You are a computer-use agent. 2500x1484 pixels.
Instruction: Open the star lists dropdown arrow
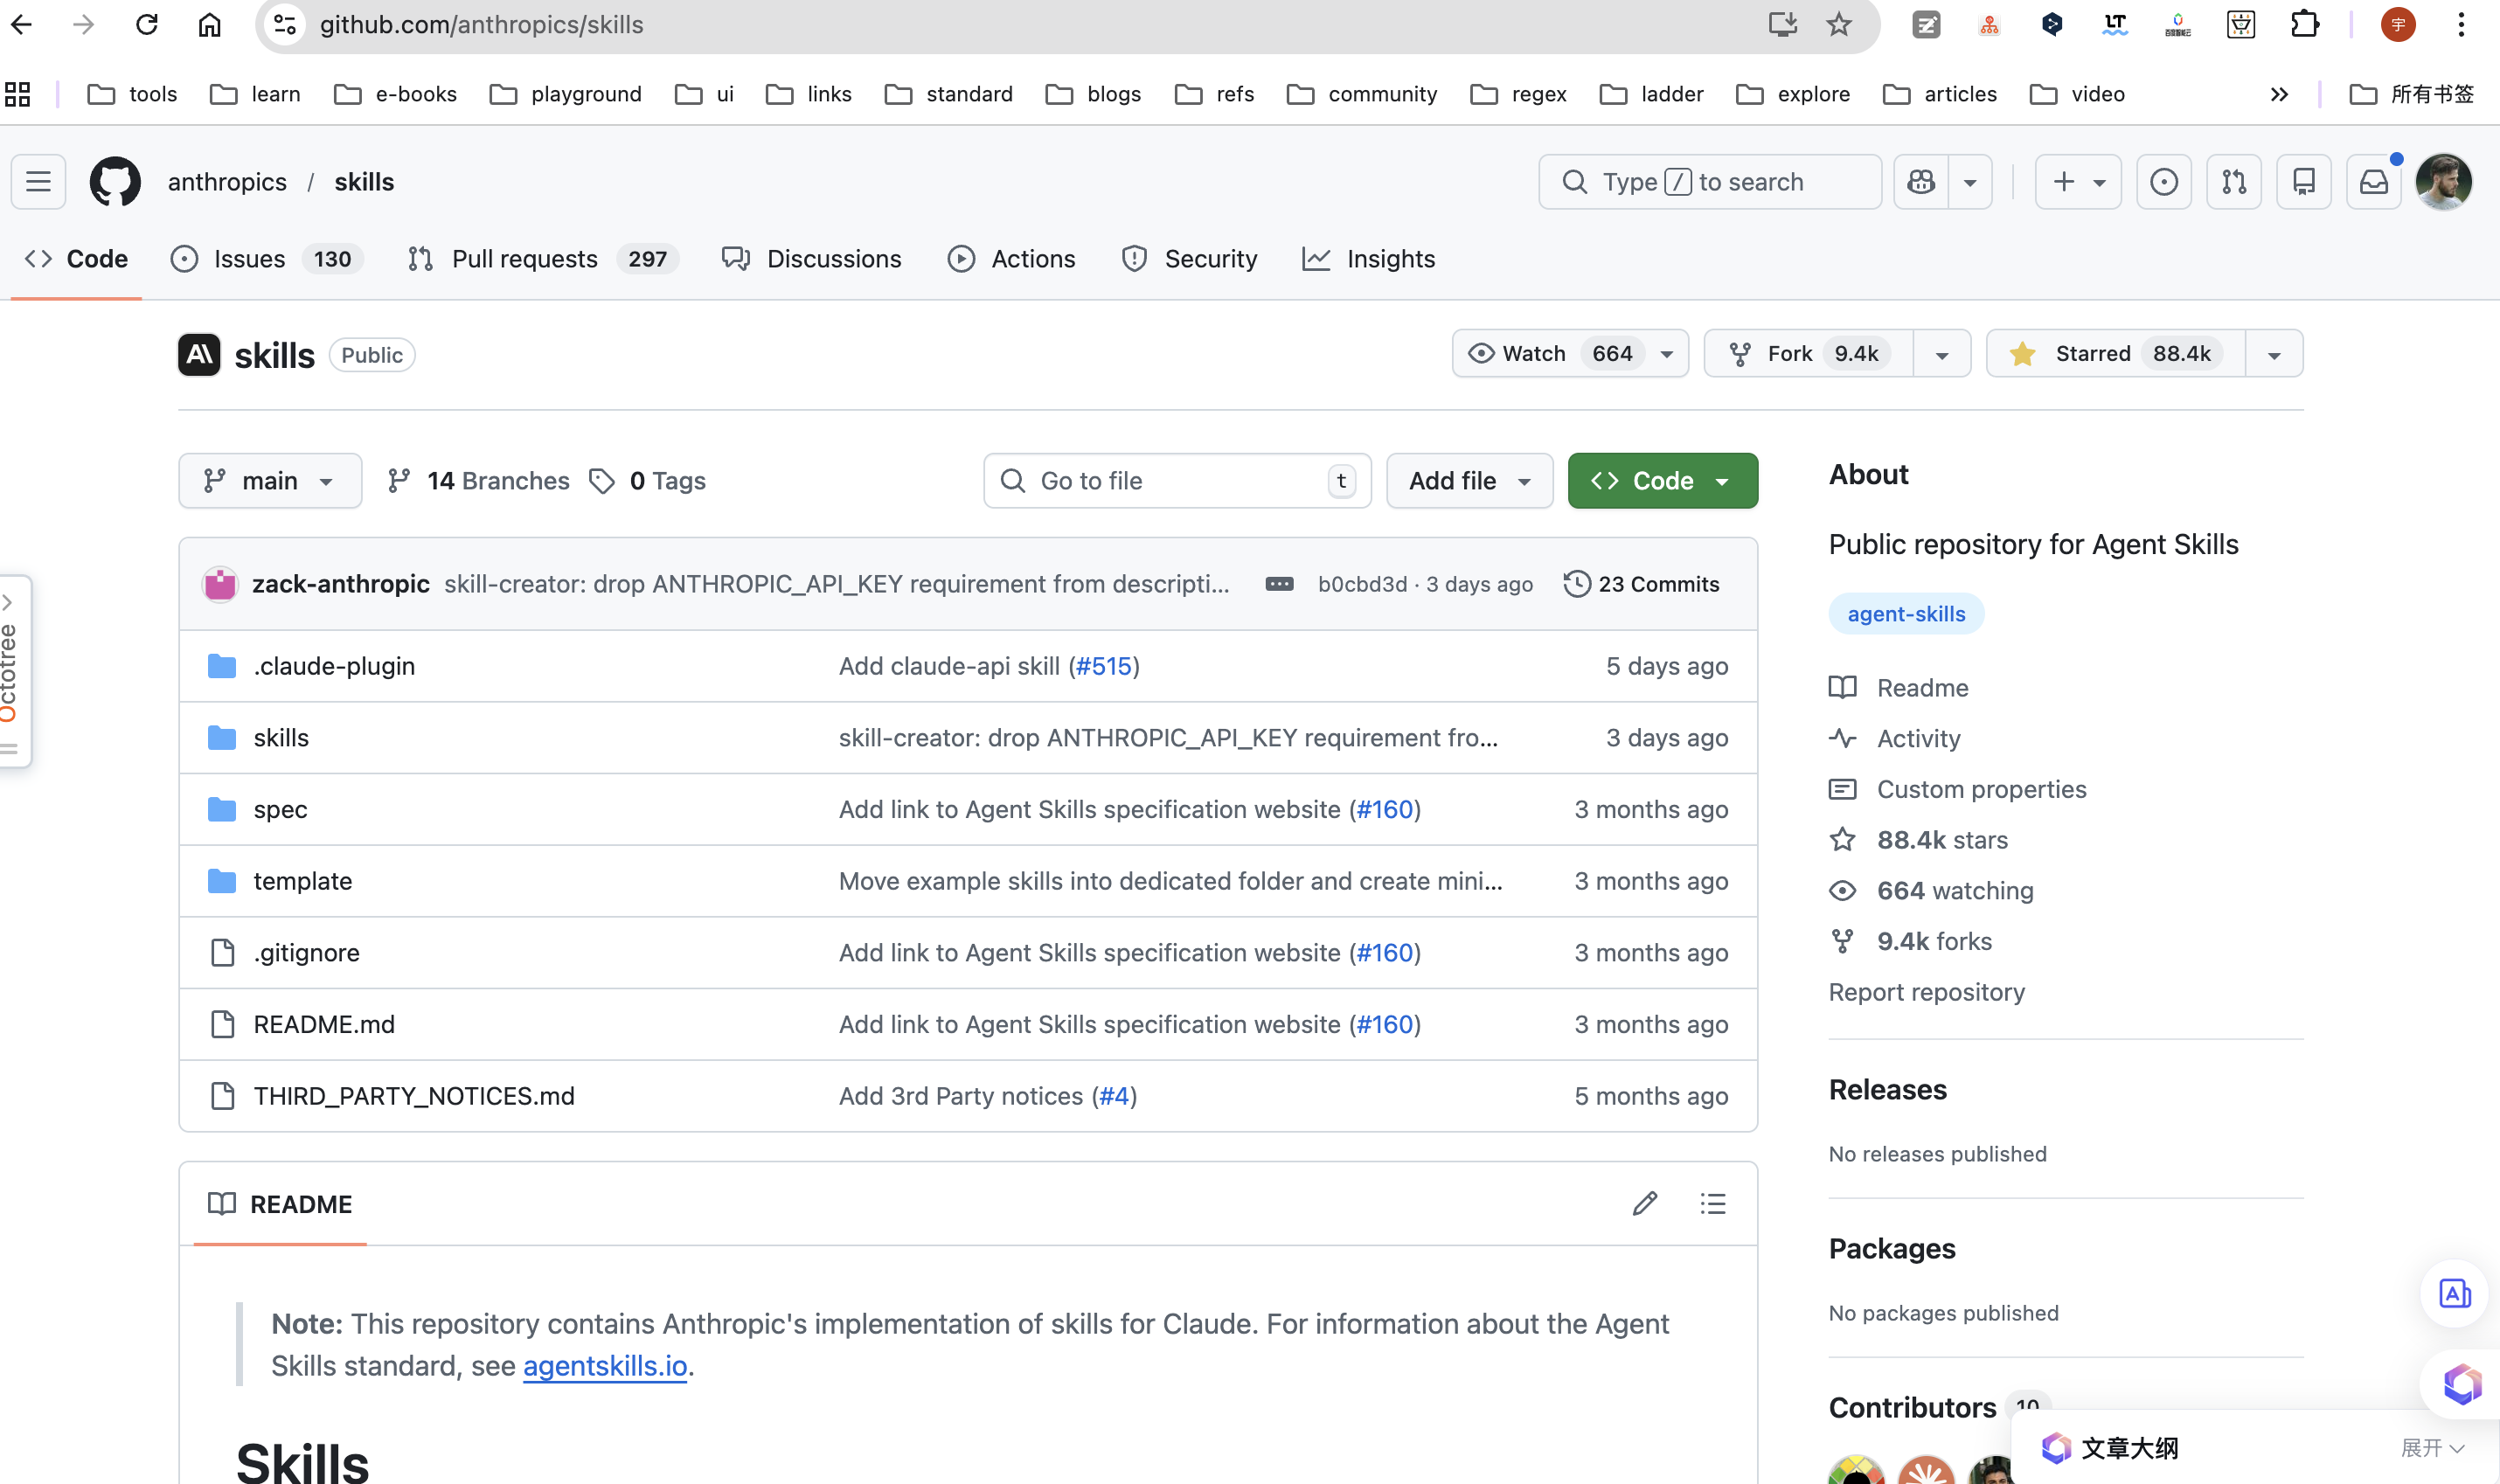2274,354
